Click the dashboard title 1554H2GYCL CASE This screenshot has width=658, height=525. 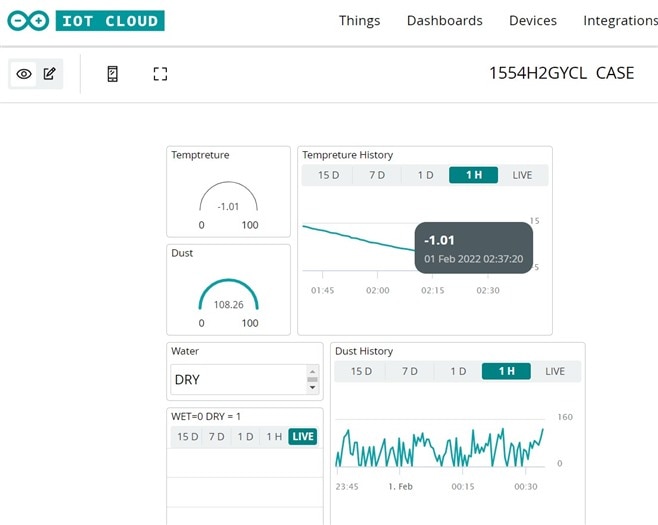pos(561,73)
